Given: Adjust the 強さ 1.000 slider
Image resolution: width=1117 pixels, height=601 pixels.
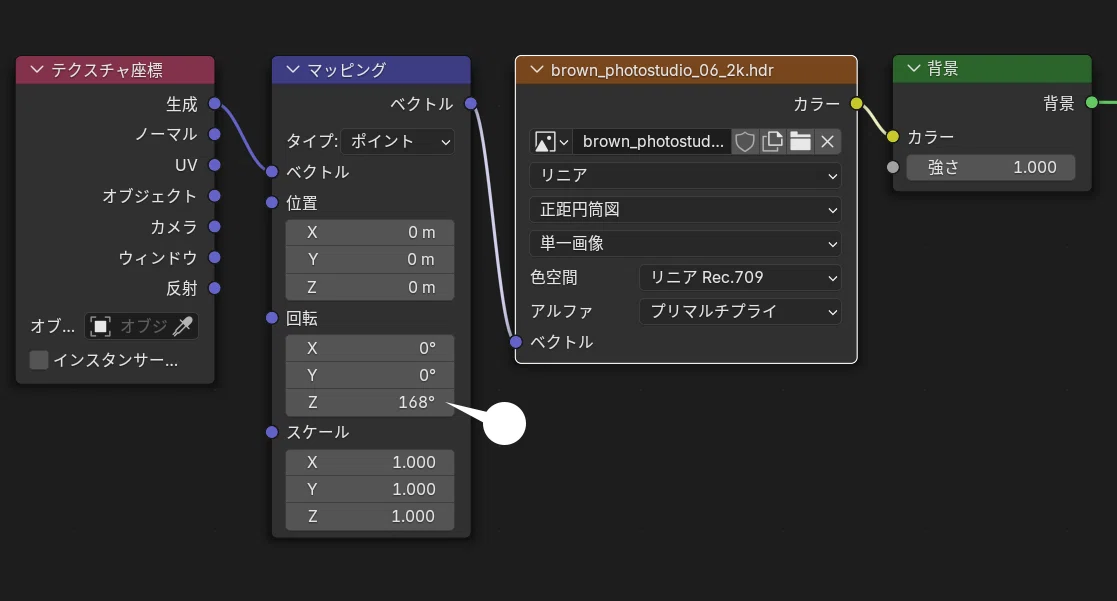Looking at the screenshot, I should click(x=991, y=167).
